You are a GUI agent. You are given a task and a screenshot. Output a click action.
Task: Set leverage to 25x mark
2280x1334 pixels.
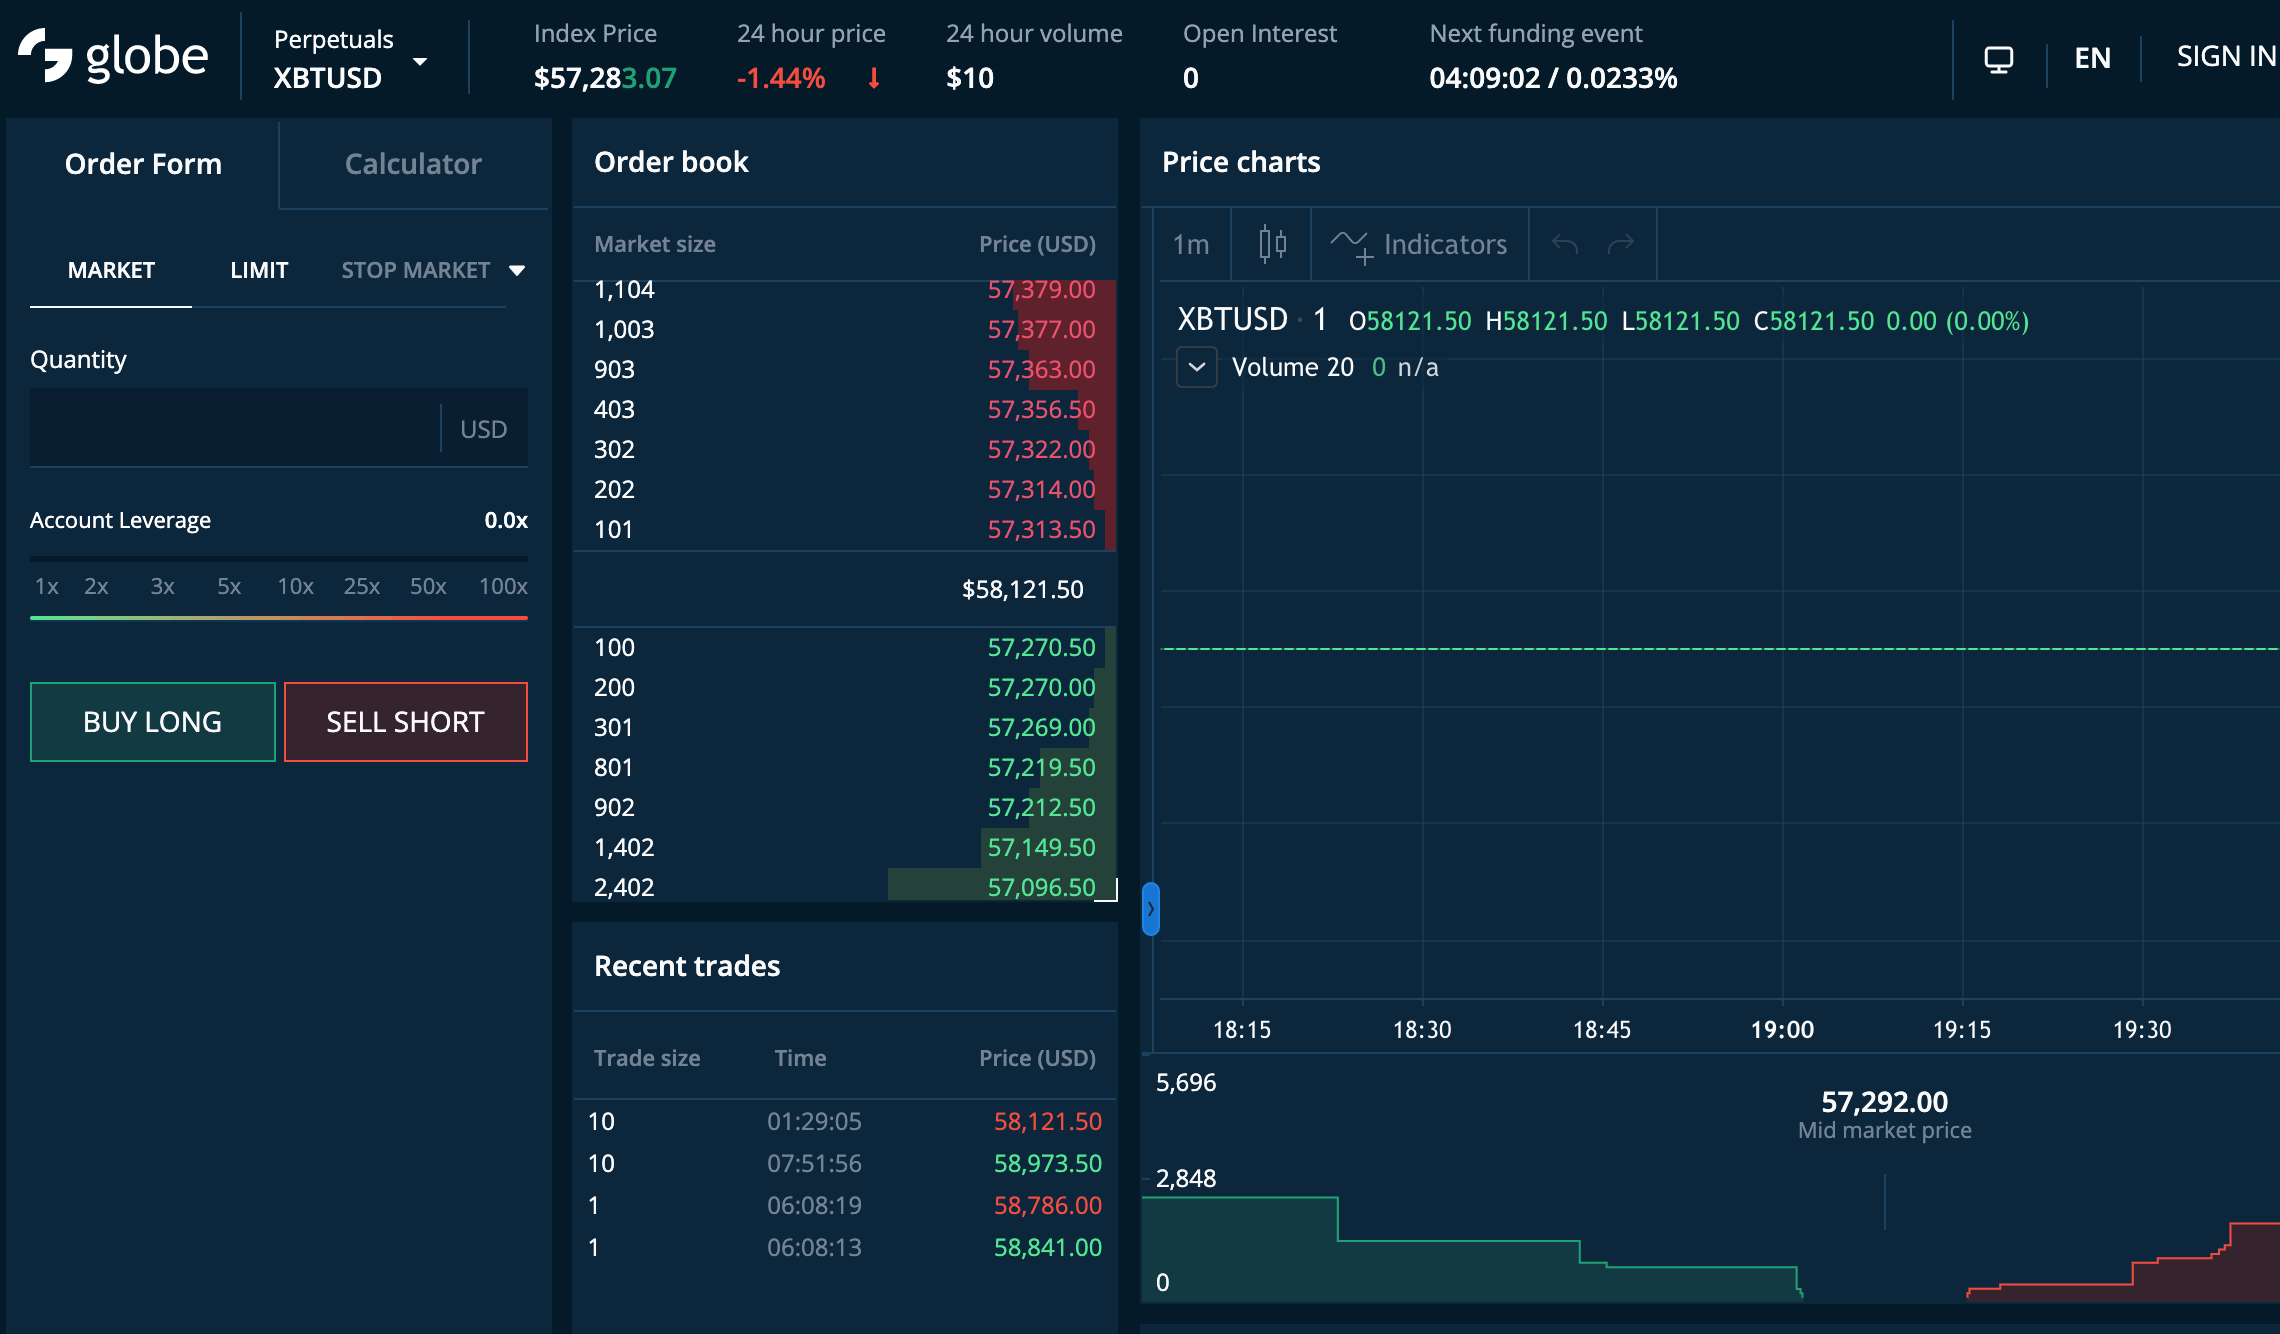tap(362, 586)
